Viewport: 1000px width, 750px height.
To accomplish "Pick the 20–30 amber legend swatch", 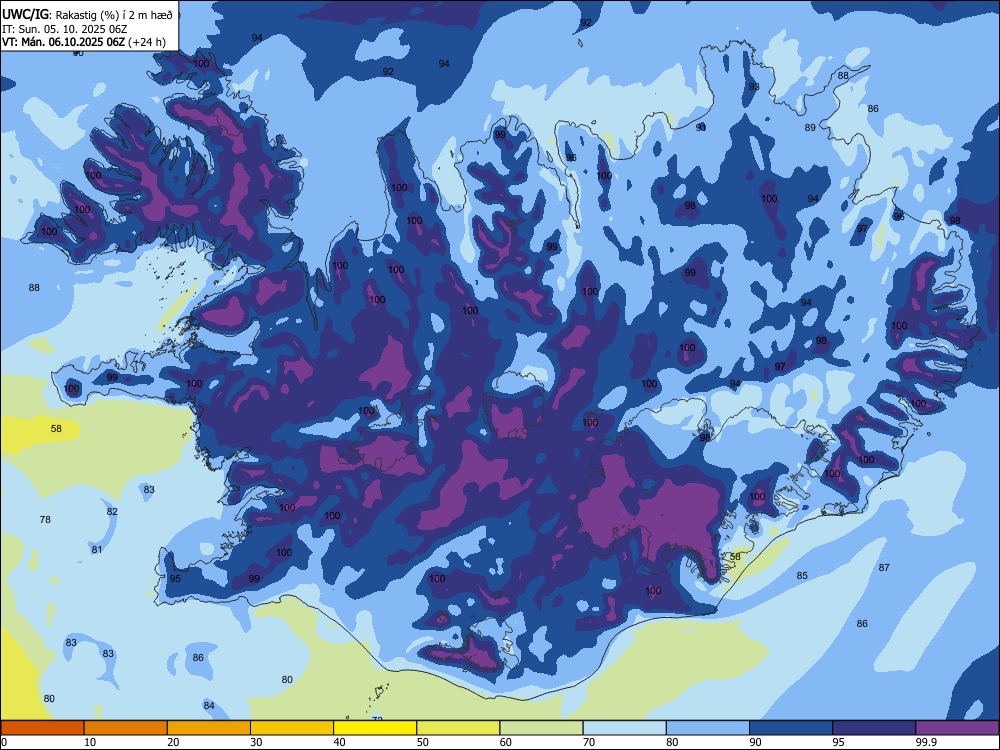I will (209, 728).
